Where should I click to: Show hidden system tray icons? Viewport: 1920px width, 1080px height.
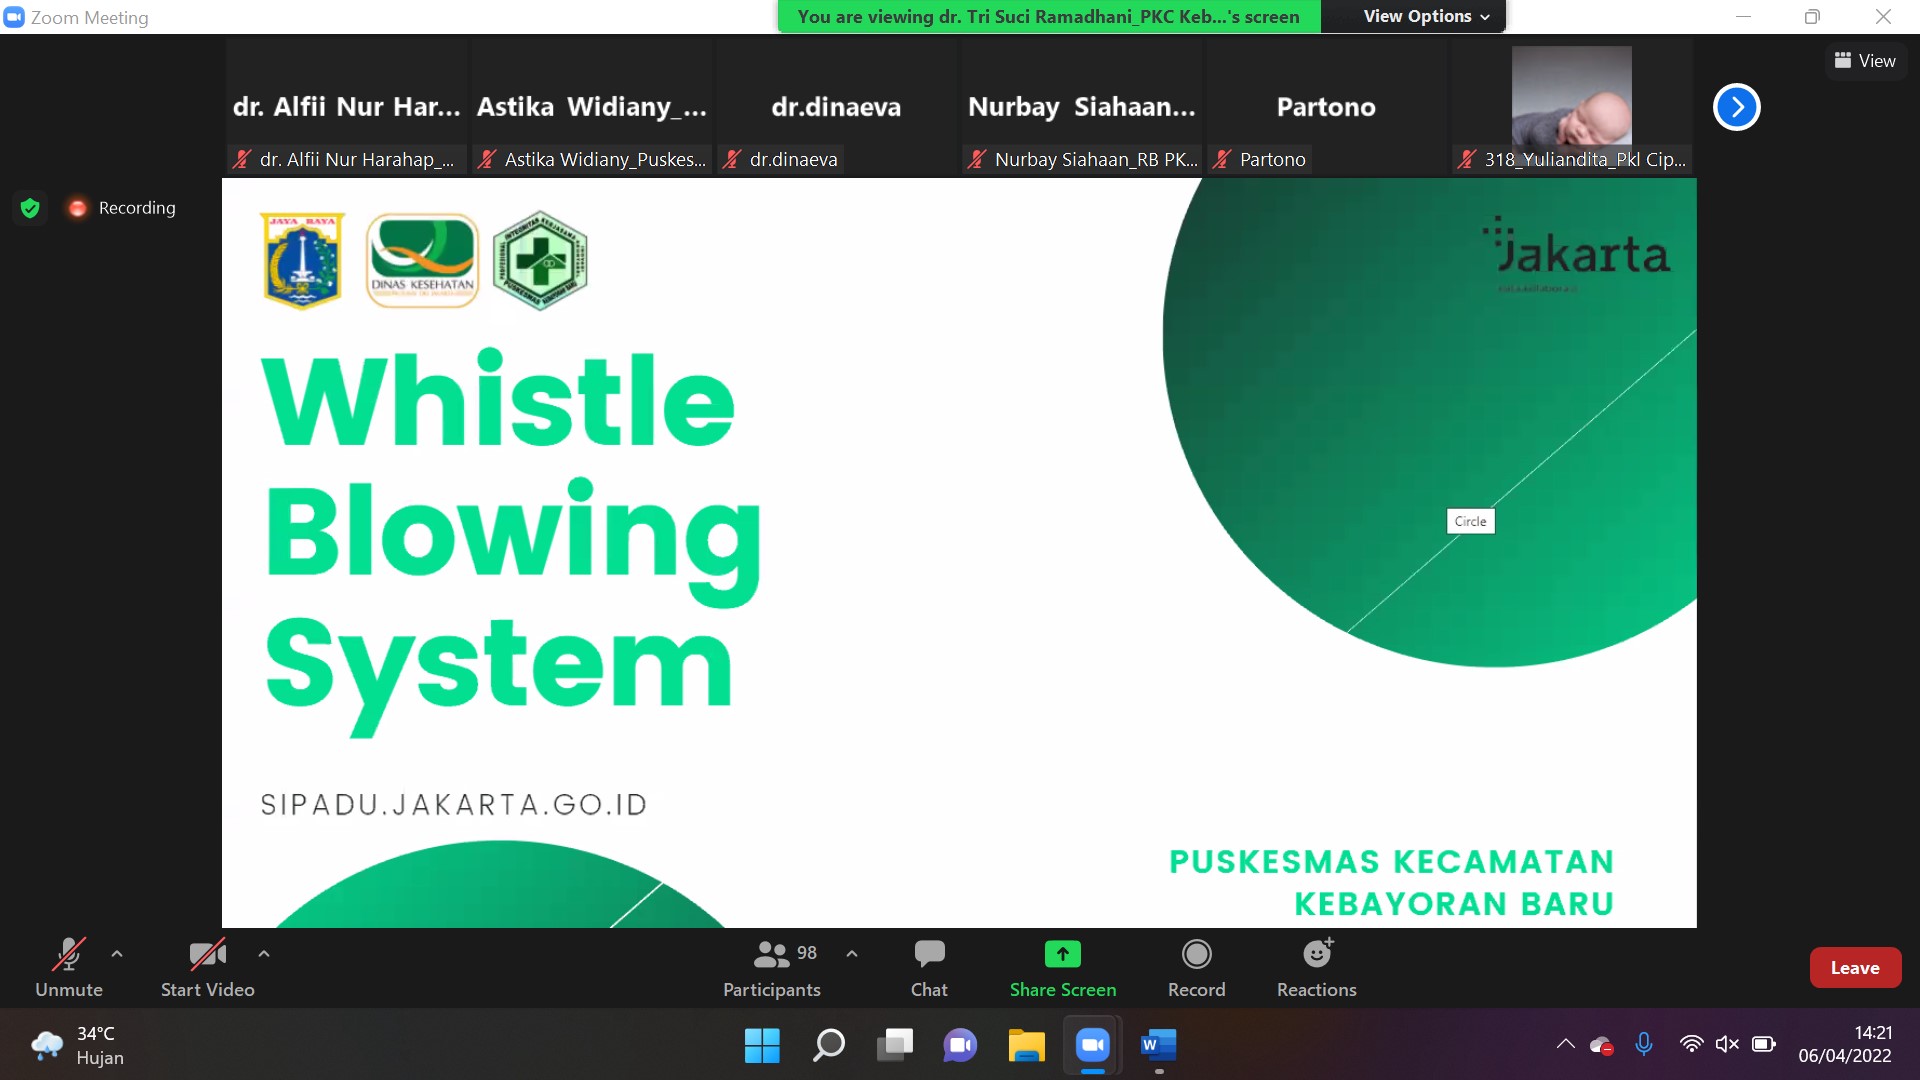coord(1565,1045)
